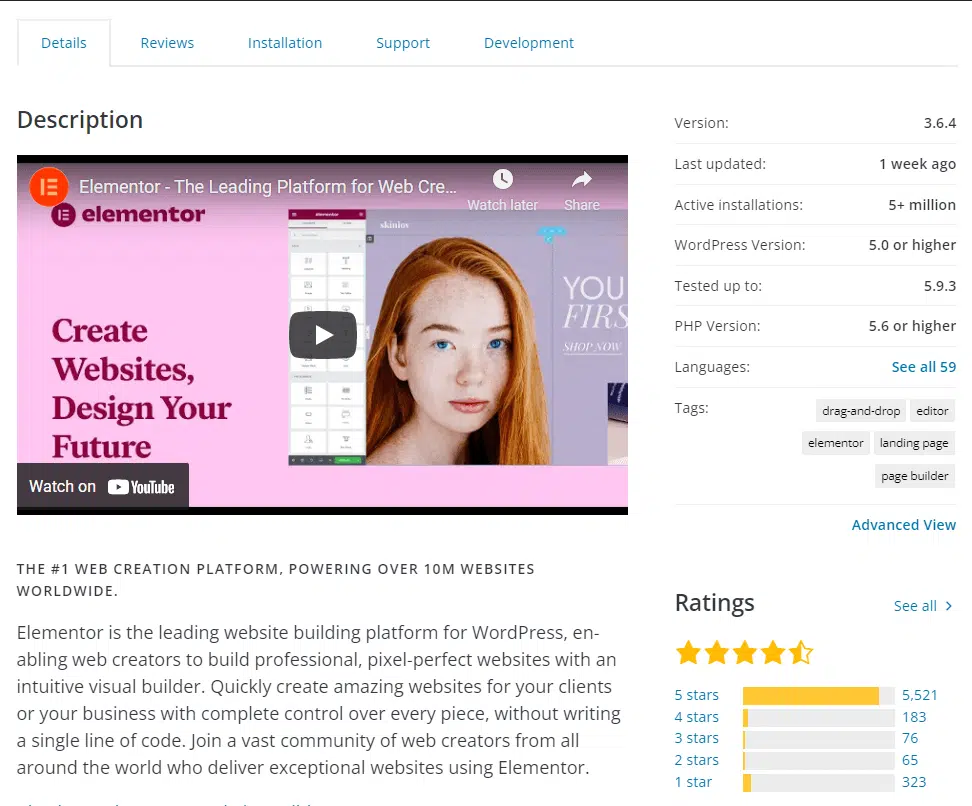This screenshot has width=972, height=806.
Task: Click the Share arrow on the video
Action: click(581, 180)
